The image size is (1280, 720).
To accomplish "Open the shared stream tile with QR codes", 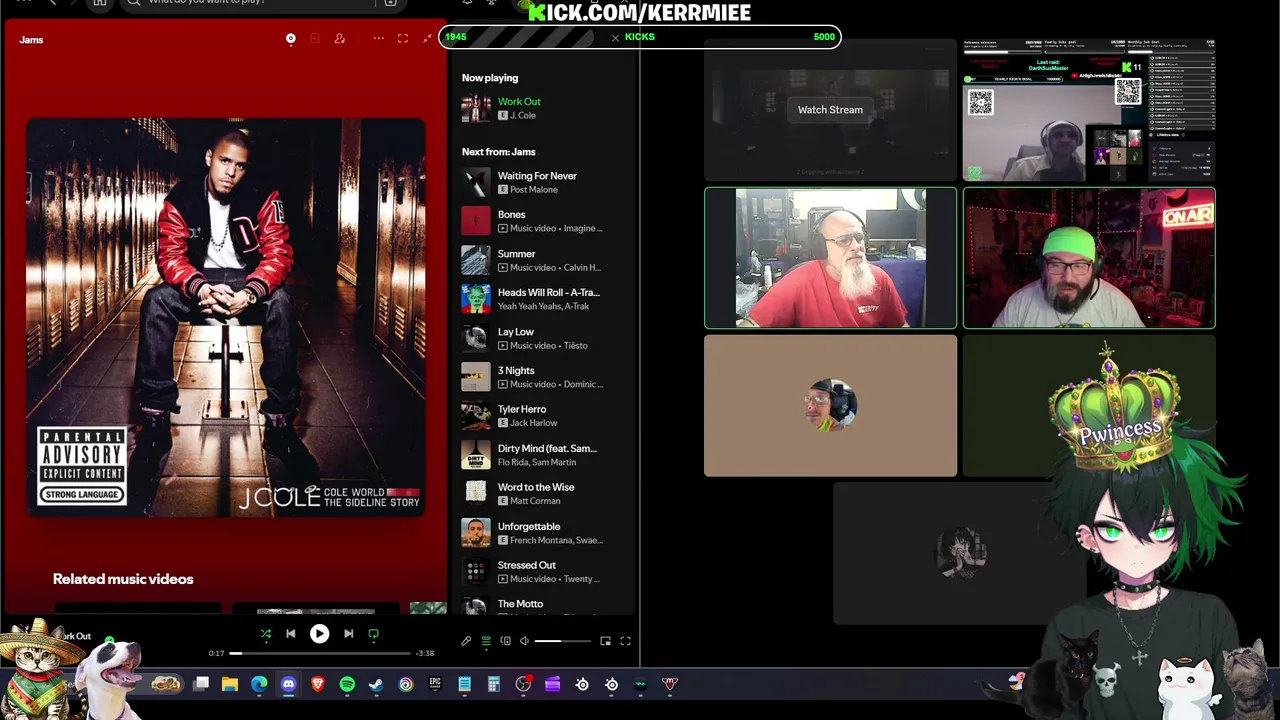I will 1089,110.
